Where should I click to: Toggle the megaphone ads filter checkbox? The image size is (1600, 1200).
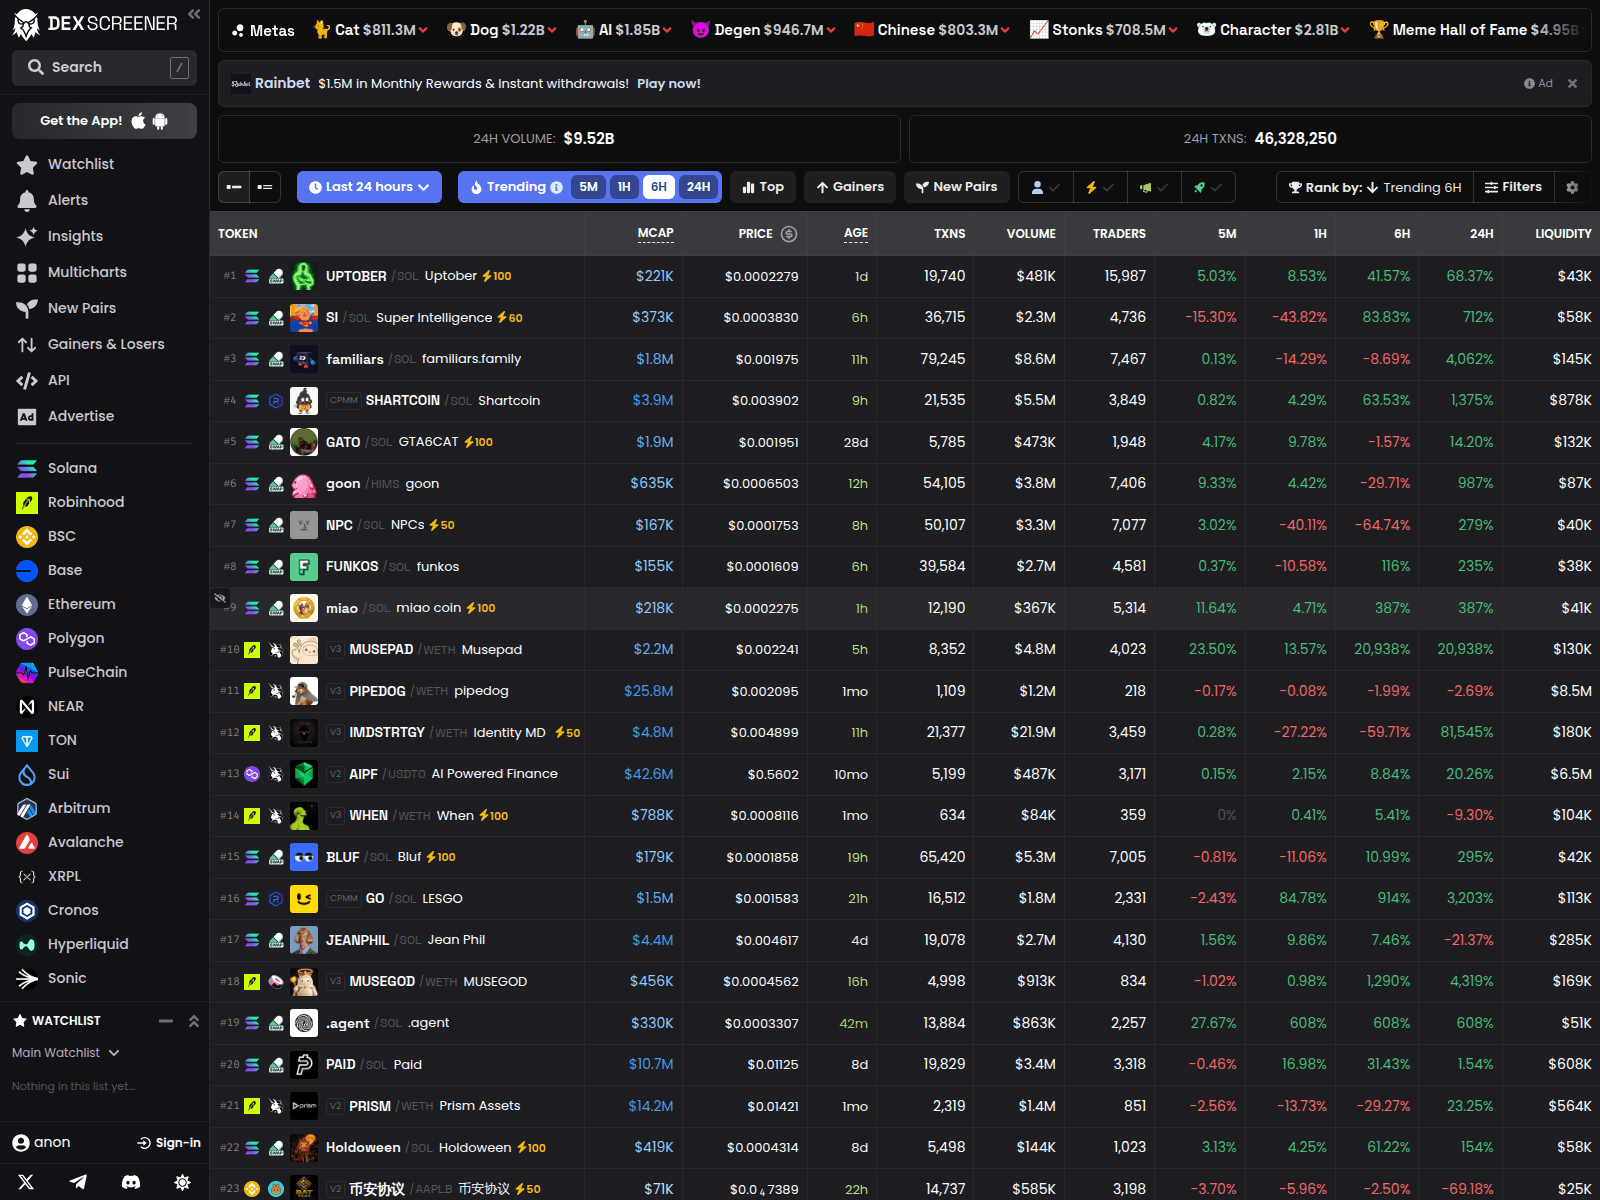[x=1154, y=187]
